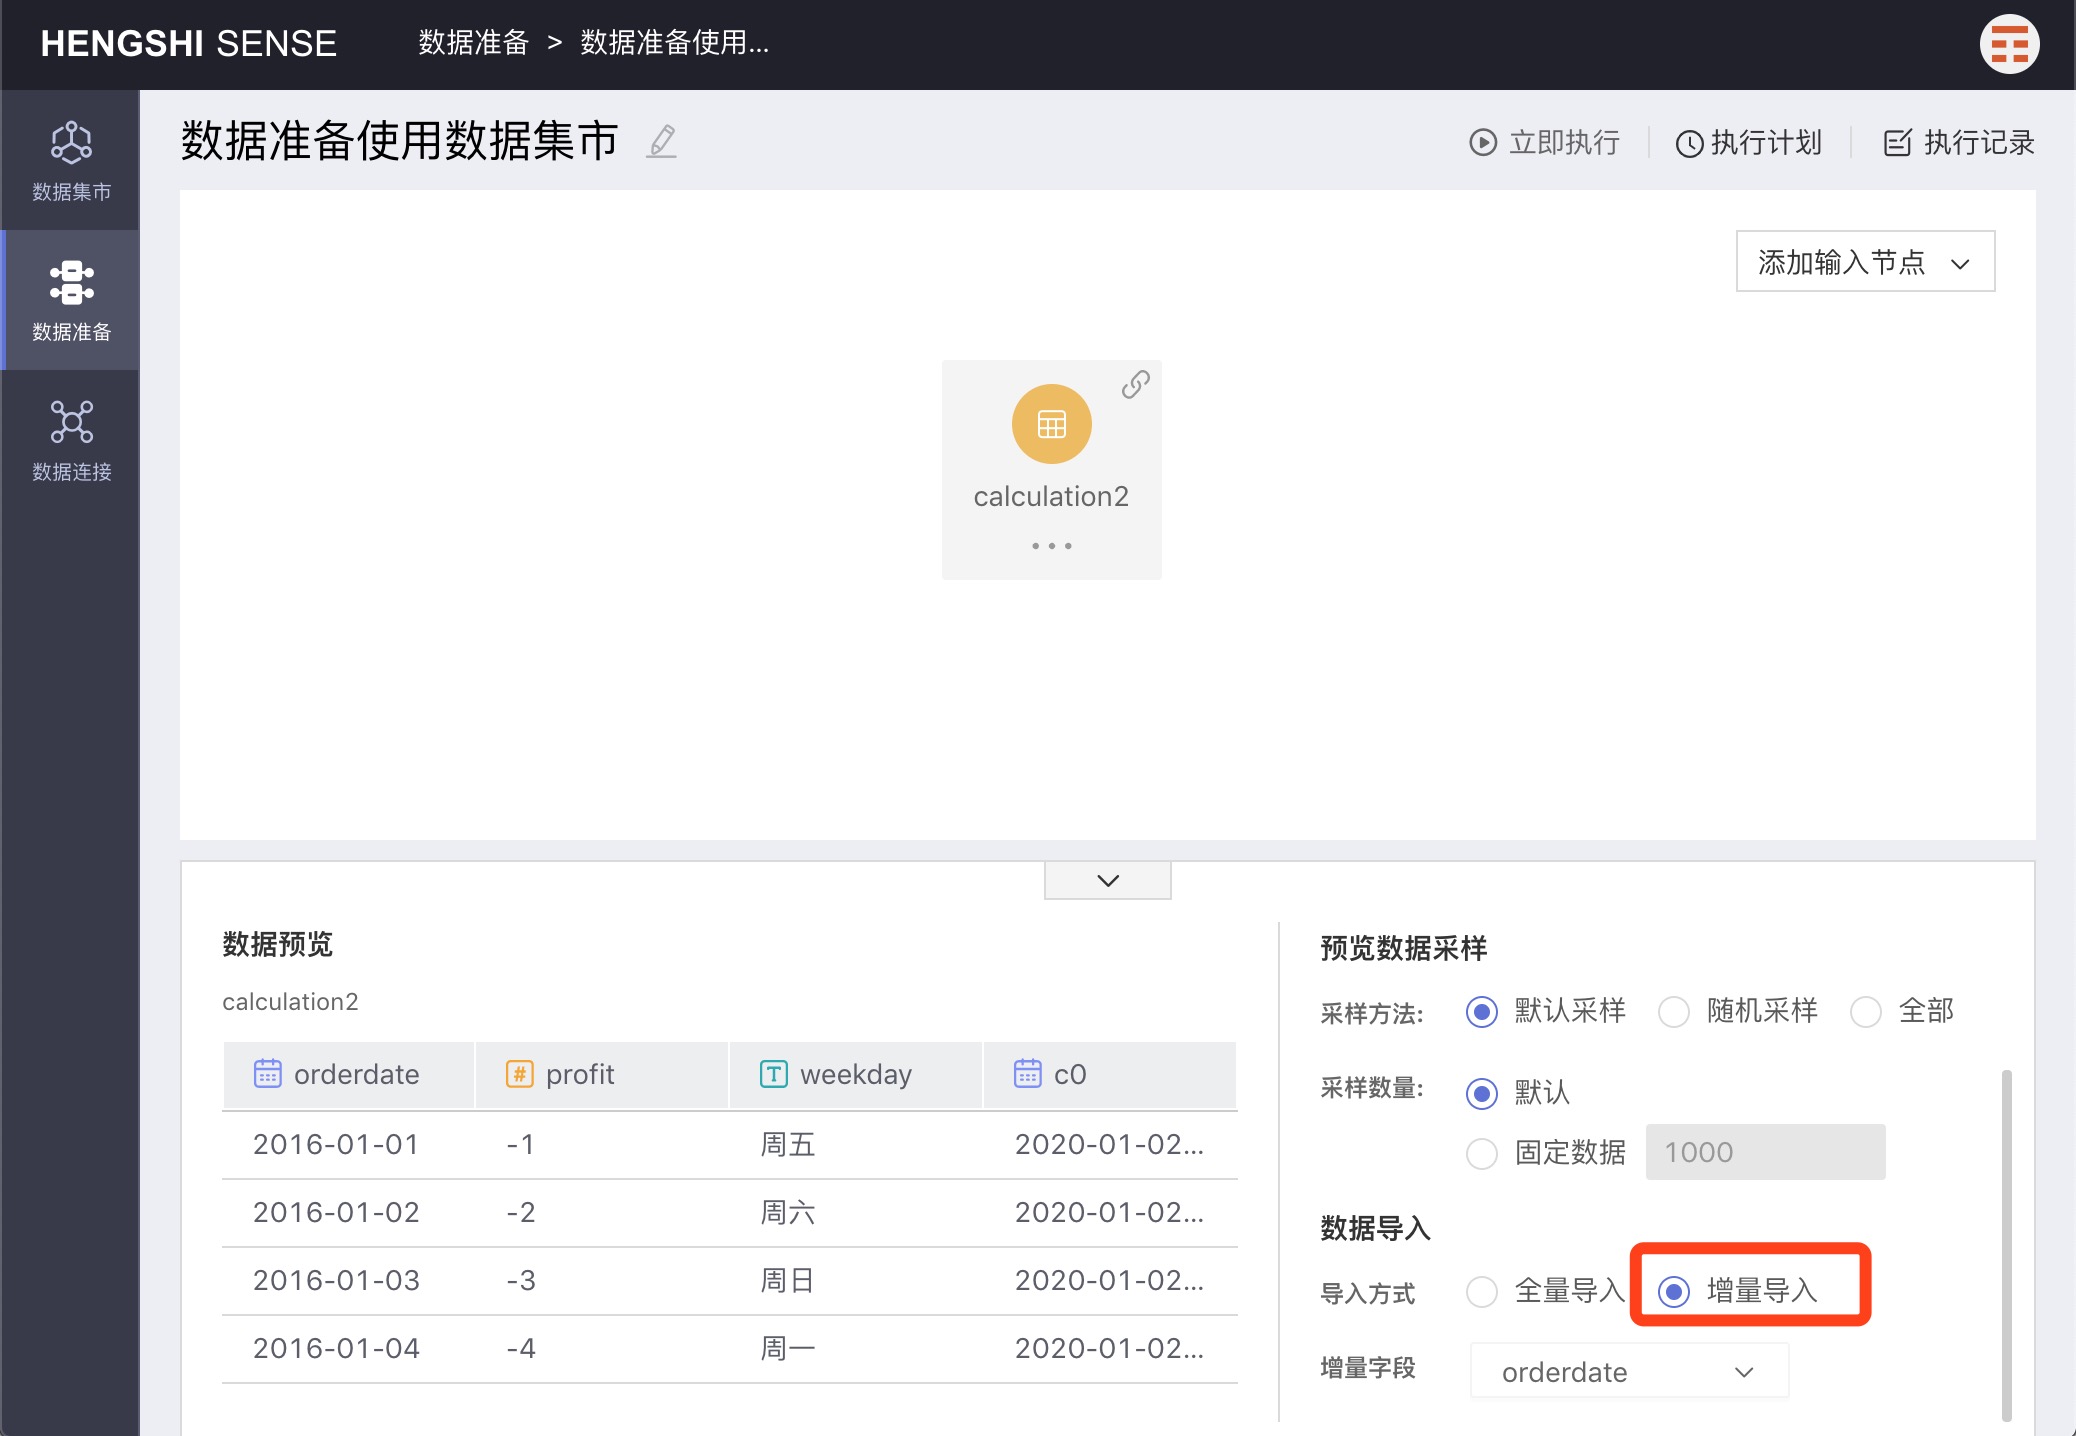2076x1436 pixels.
Task: Open the three-dot menu on calculation2 node
Action: click(x=1051, y=546)
